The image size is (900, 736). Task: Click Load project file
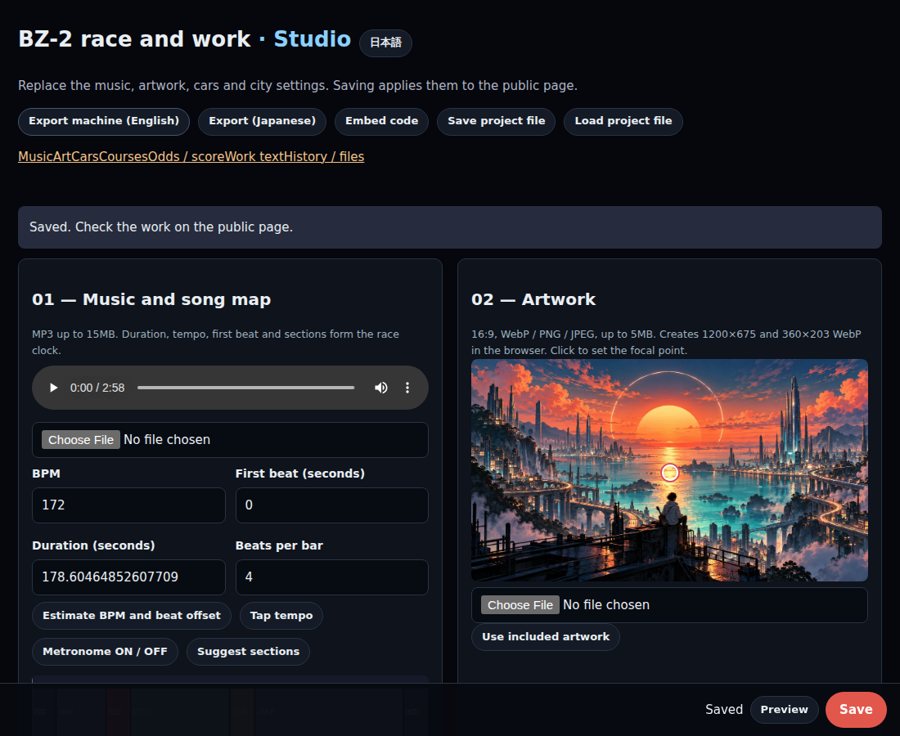[x=623, y=121]
